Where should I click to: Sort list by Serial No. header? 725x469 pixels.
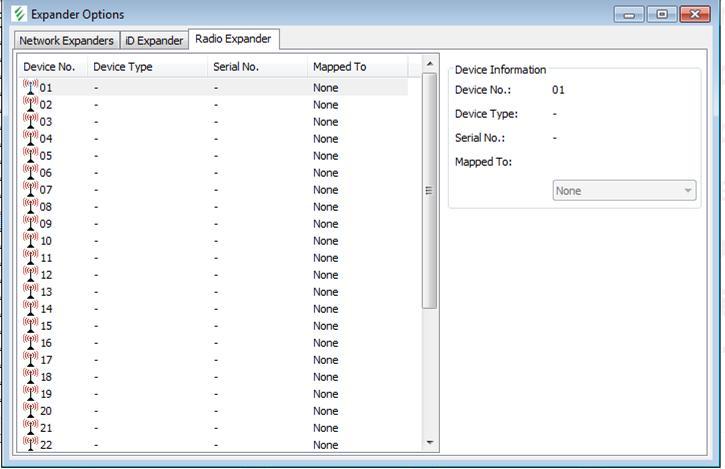pos(236,67)
